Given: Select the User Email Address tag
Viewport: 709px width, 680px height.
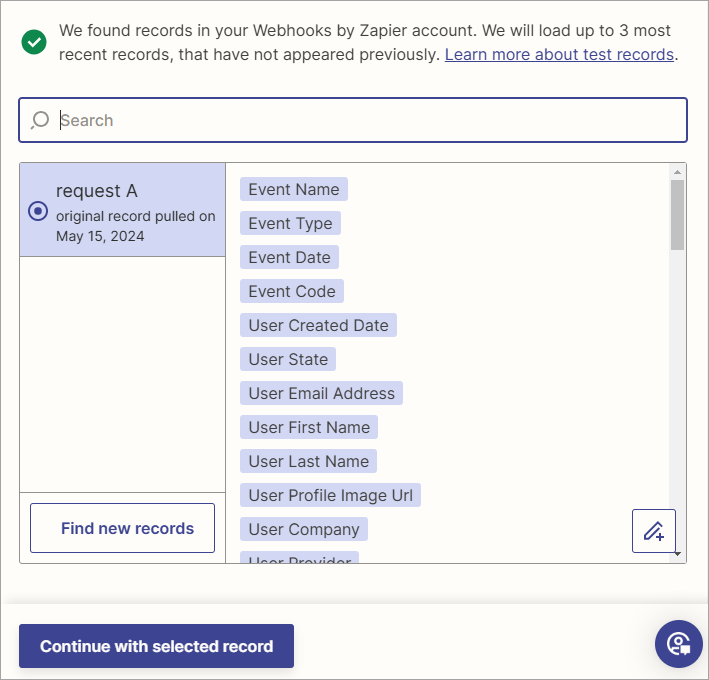Looking at the screenshot, I should [x=321, y=393].
